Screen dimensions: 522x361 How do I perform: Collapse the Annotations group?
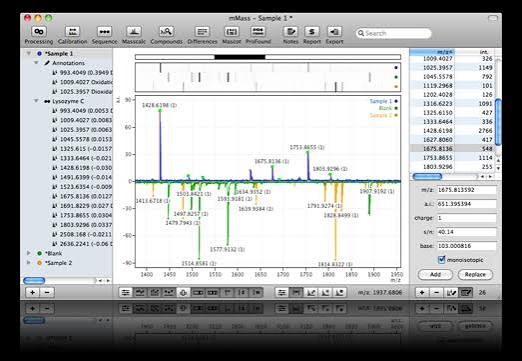click(x=36, y=63)
